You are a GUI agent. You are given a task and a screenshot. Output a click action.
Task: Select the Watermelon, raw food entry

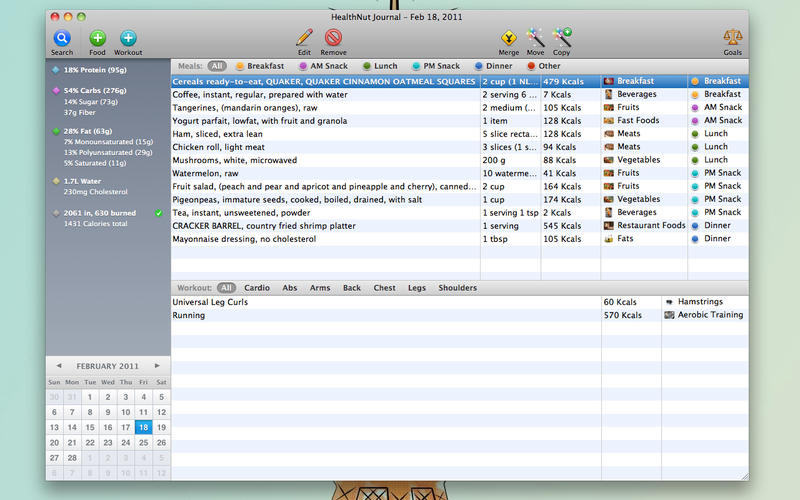coord(460,173)
